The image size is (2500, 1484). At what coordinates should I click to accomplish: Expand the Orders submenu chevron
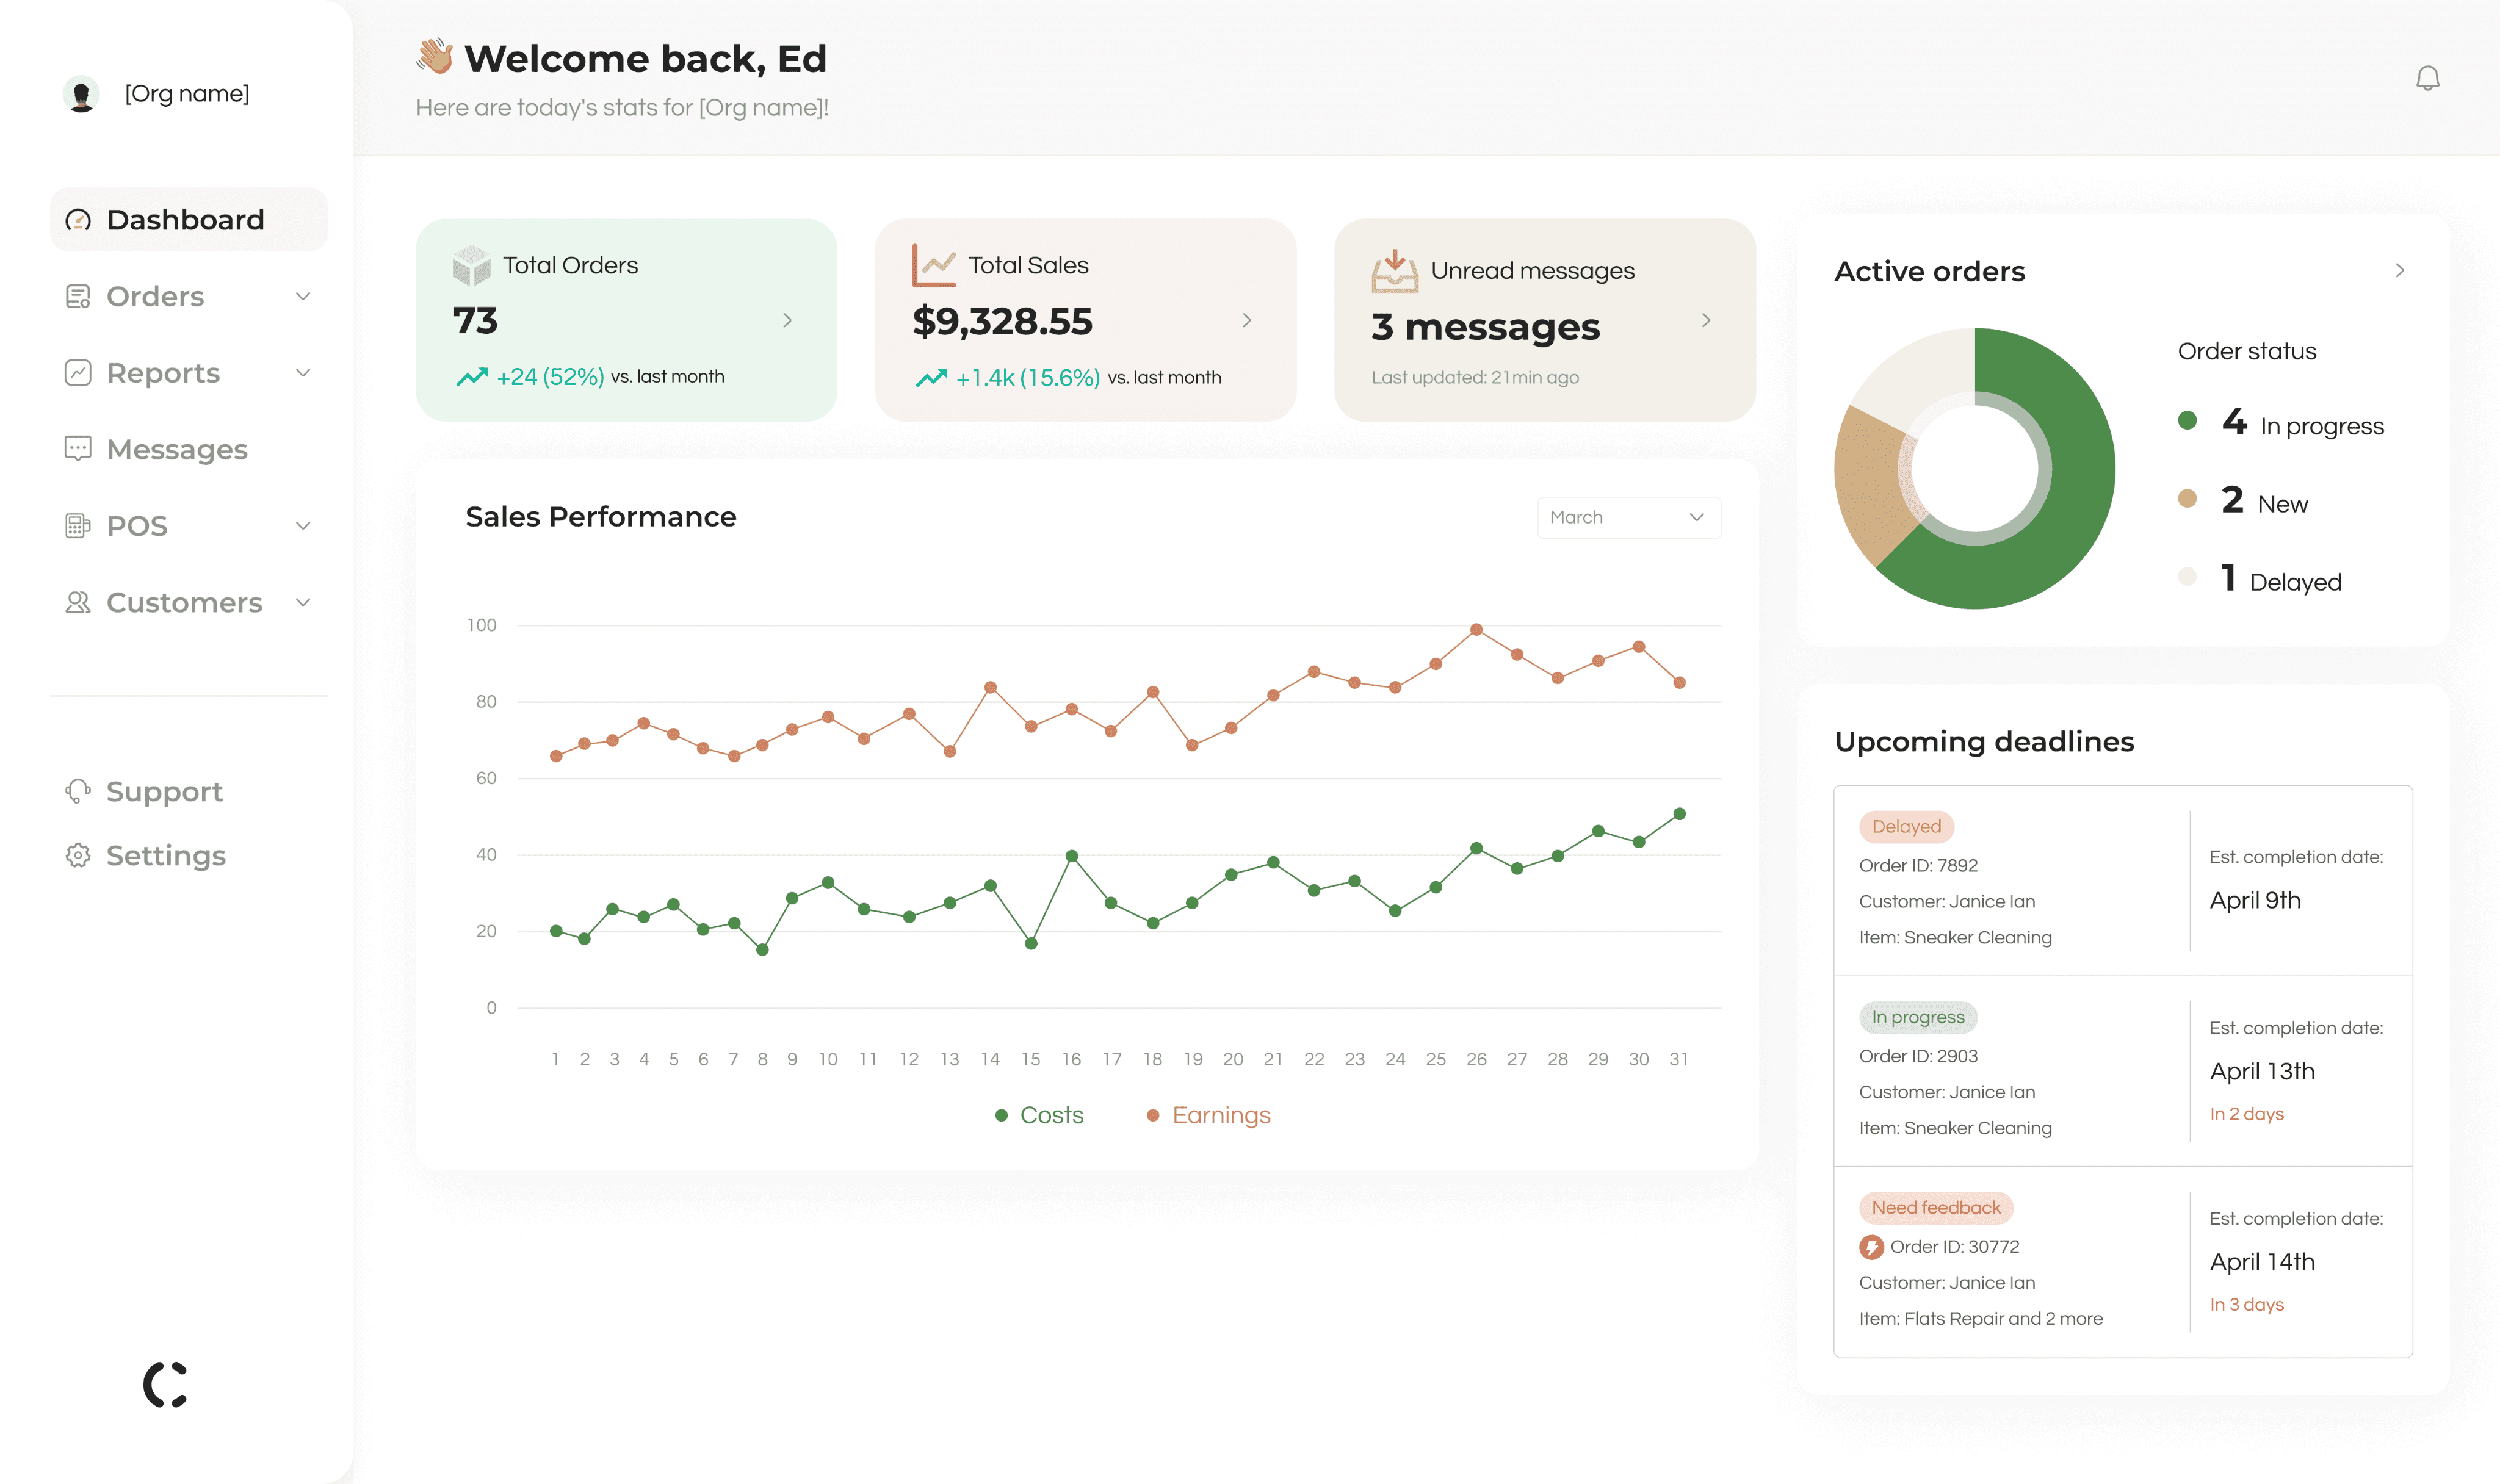coord(303,296)
